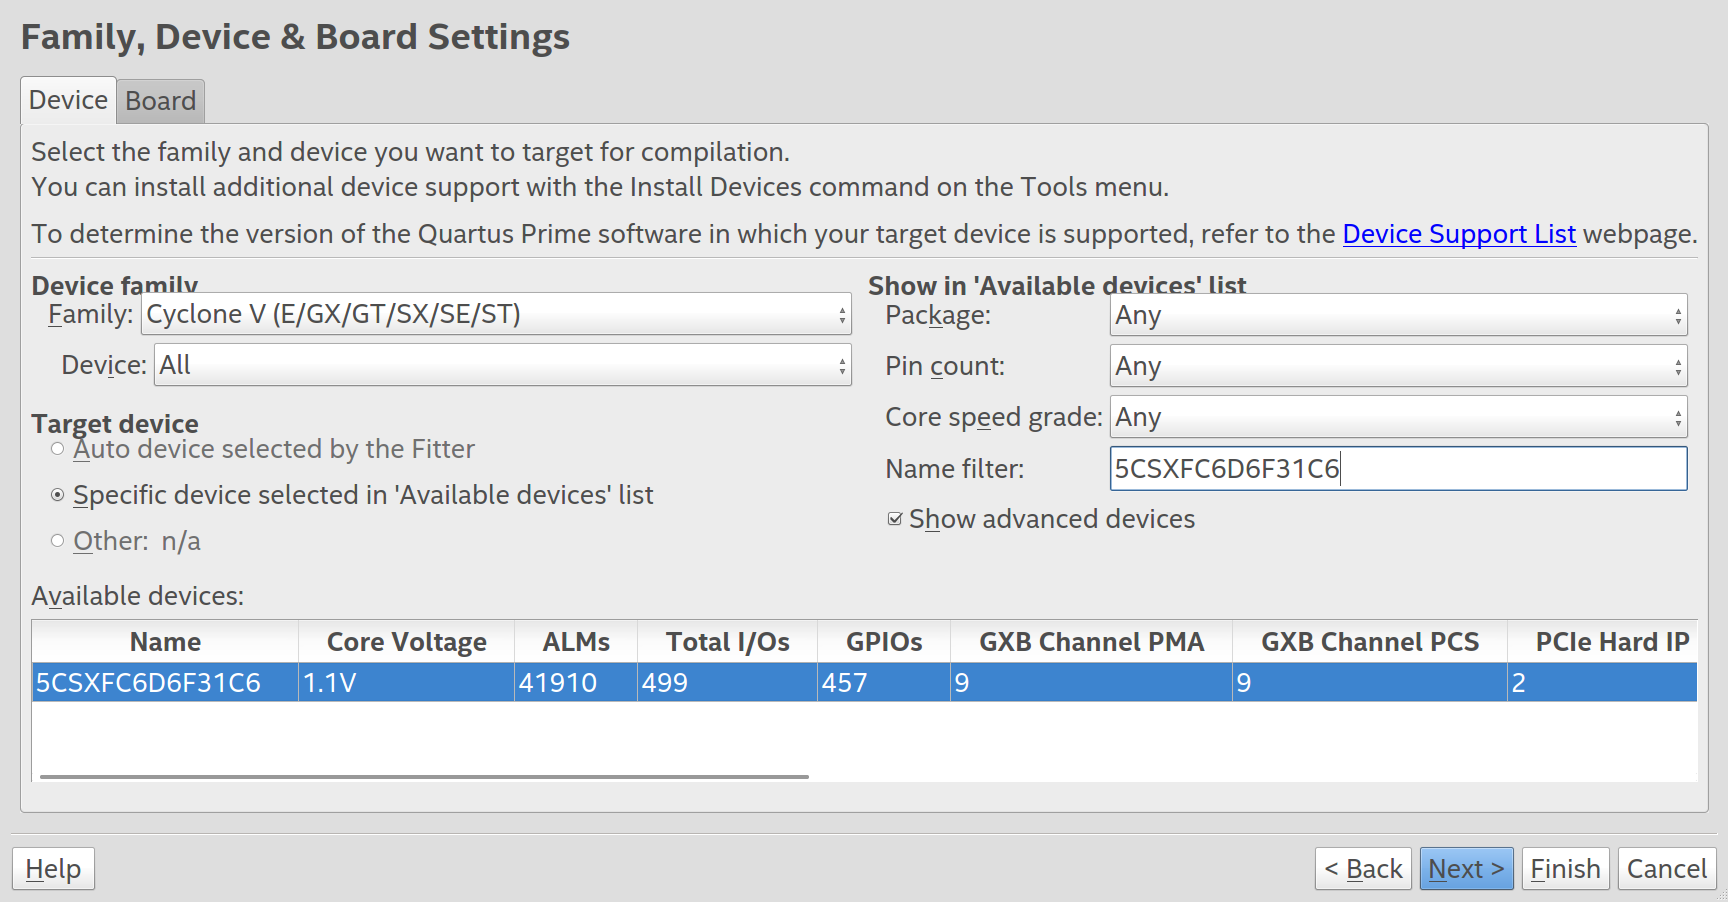The height and width of the screenshot is (902, 1728).
Task: Open the Core speed grade dropdown
Action: pyautogui.click(x=1398, y=417)
